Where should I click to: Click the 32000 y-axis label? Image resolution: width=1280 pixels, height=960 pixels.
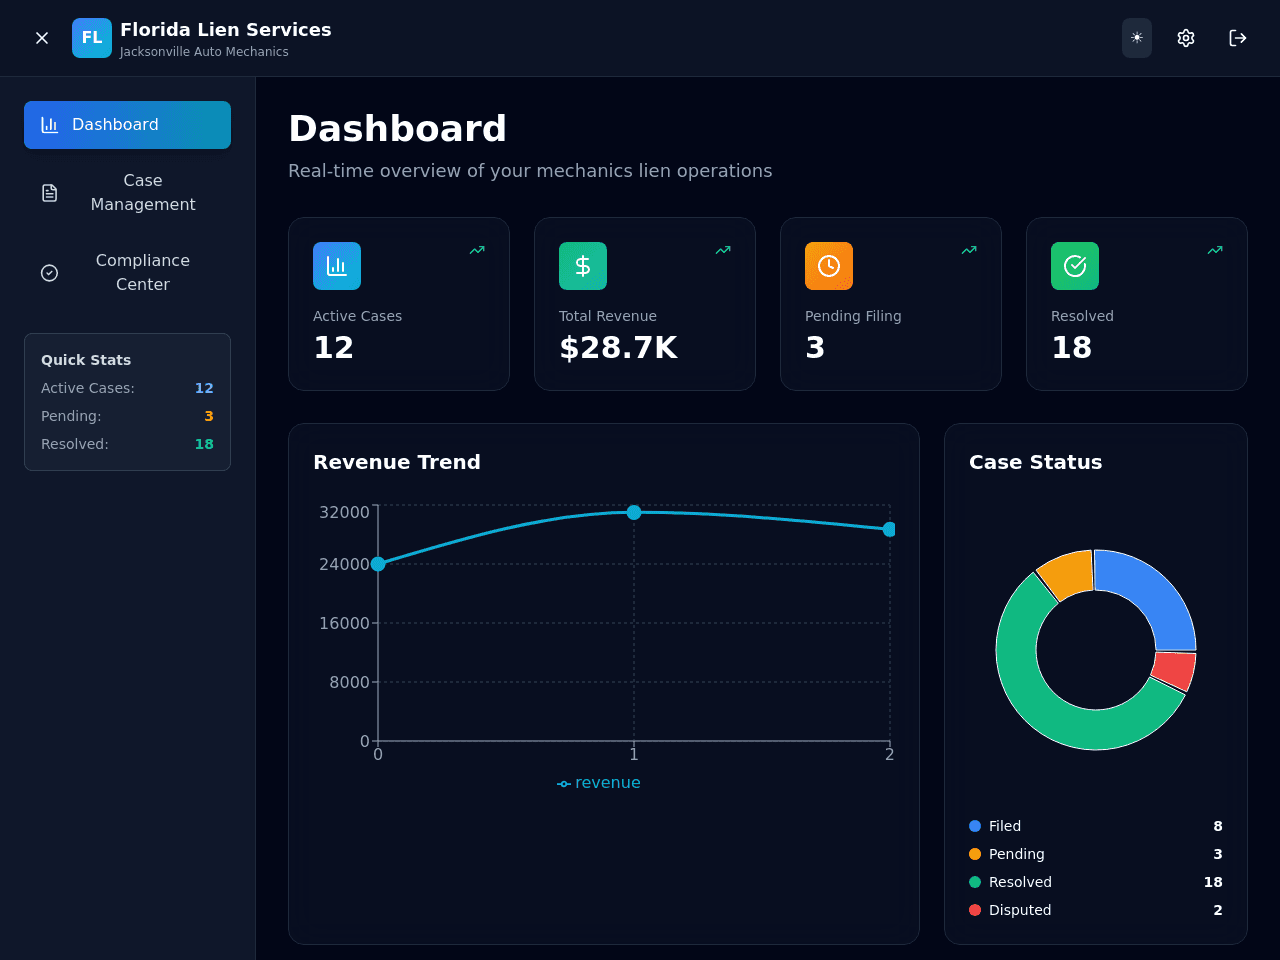(344, 513)
